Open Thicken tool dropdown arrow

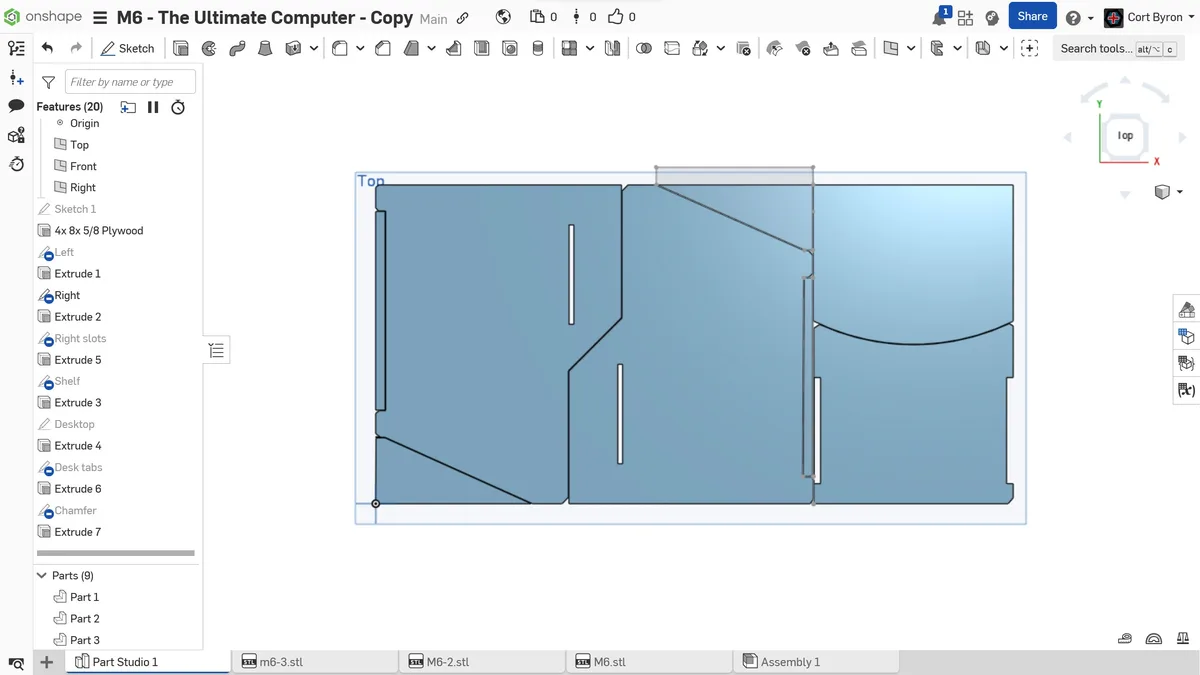[x=314, y=48]
